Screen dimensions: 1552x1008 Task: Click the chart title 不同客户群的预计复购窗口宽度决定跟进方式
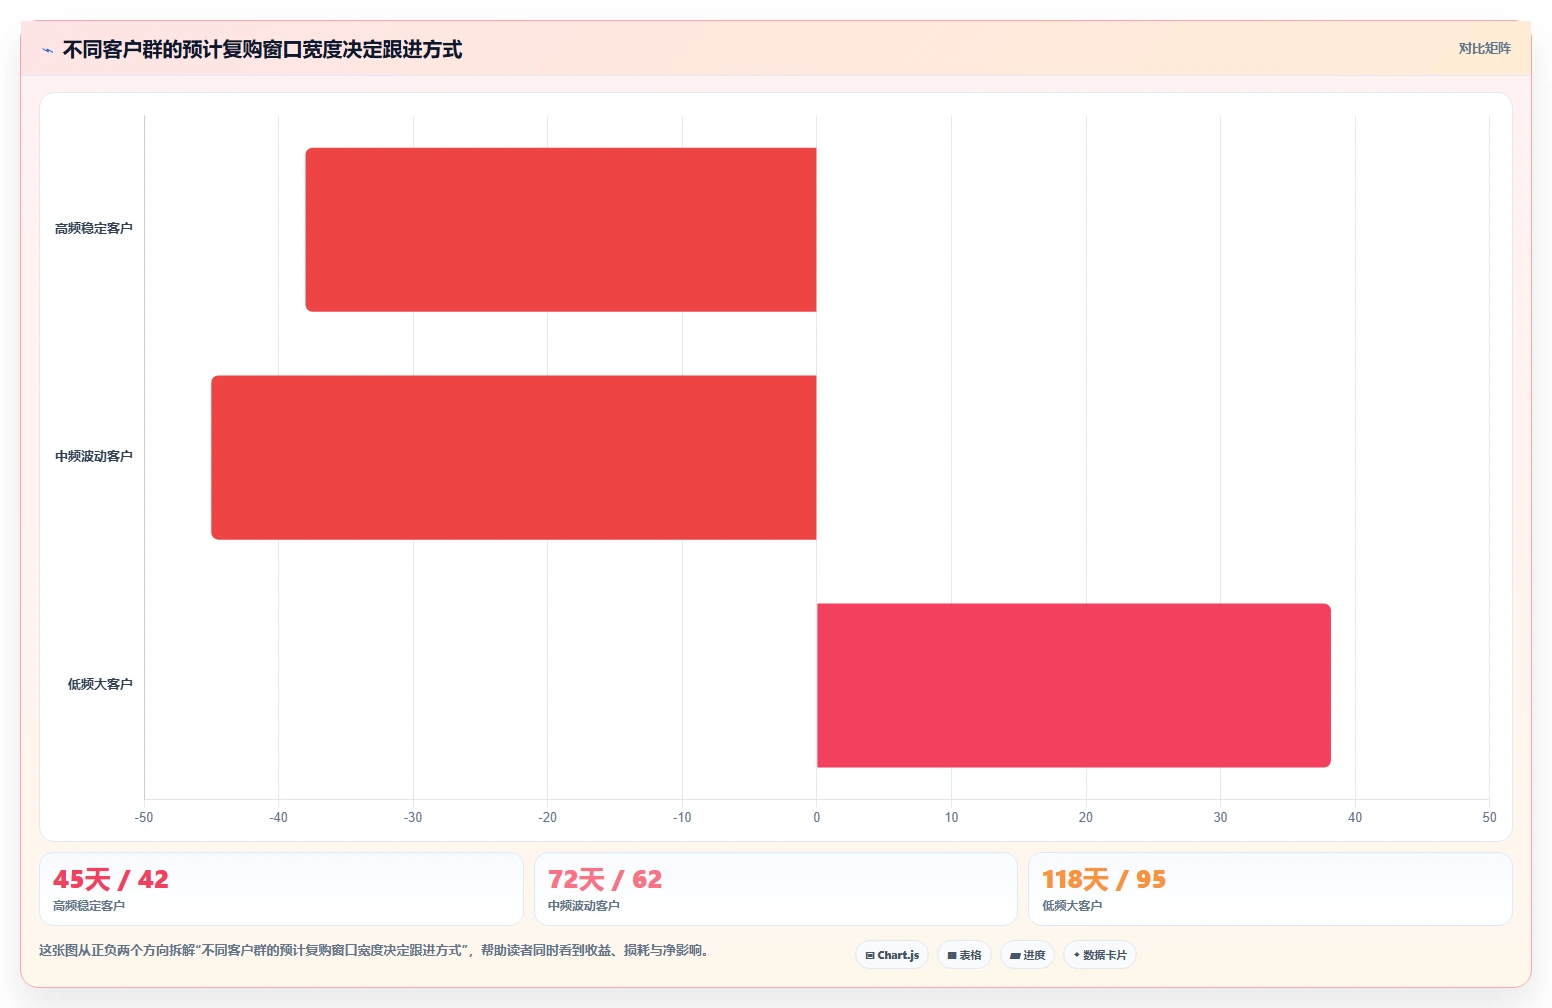pos(262,50)
